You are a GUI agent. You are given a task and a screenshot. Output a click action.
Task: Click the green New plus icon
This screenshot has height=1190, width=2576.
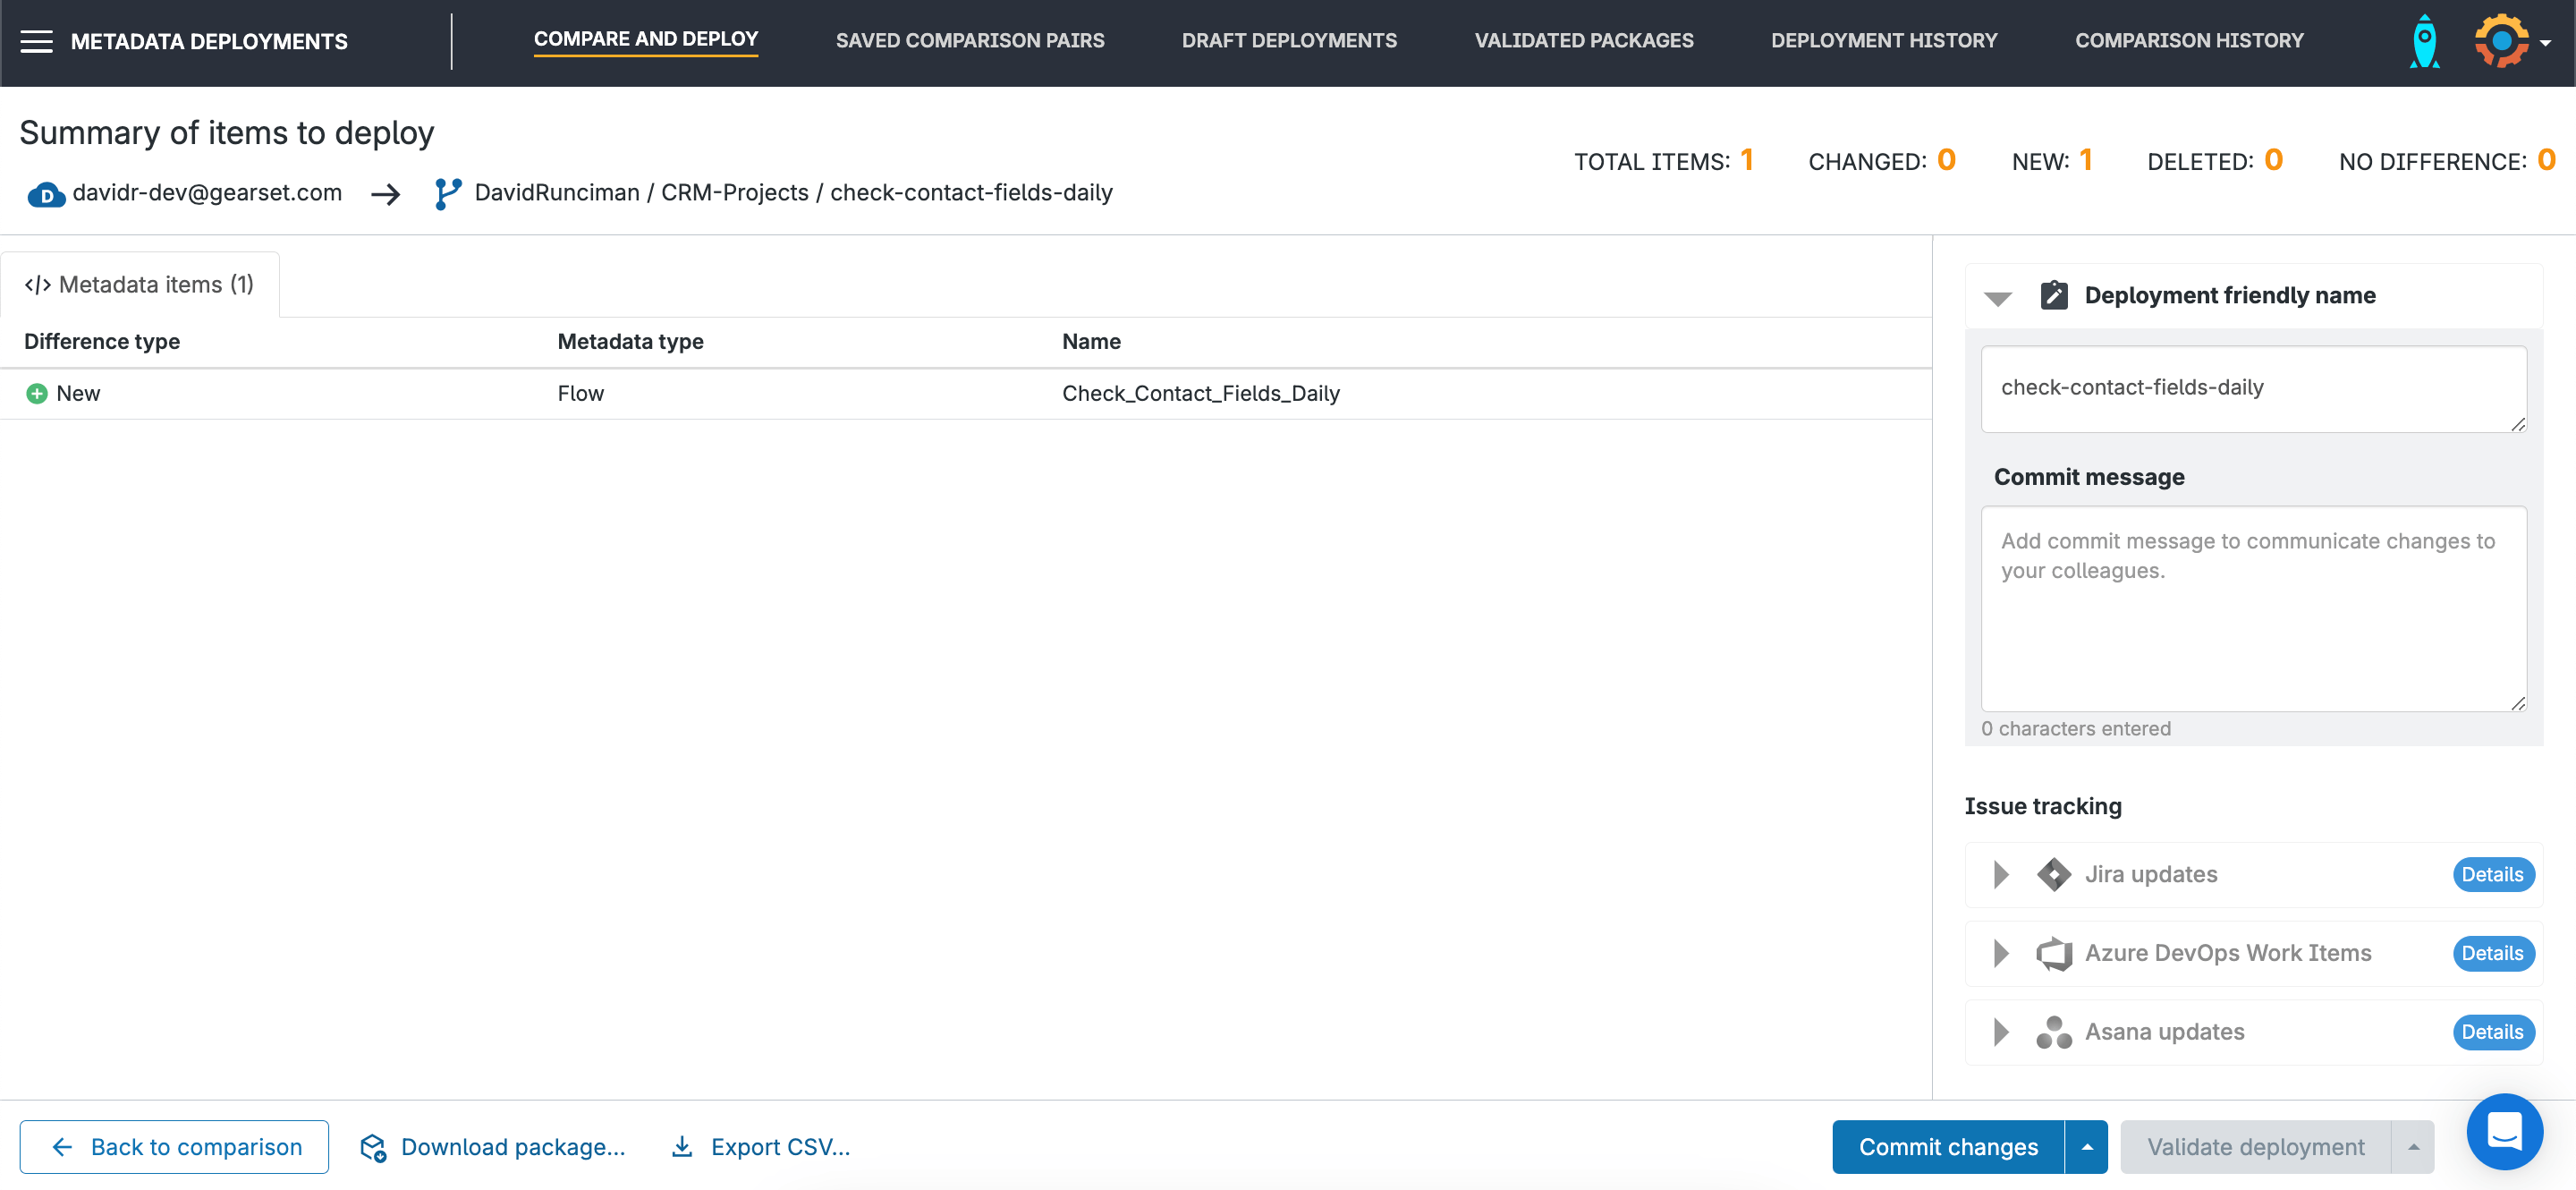[x=37, y=394]
